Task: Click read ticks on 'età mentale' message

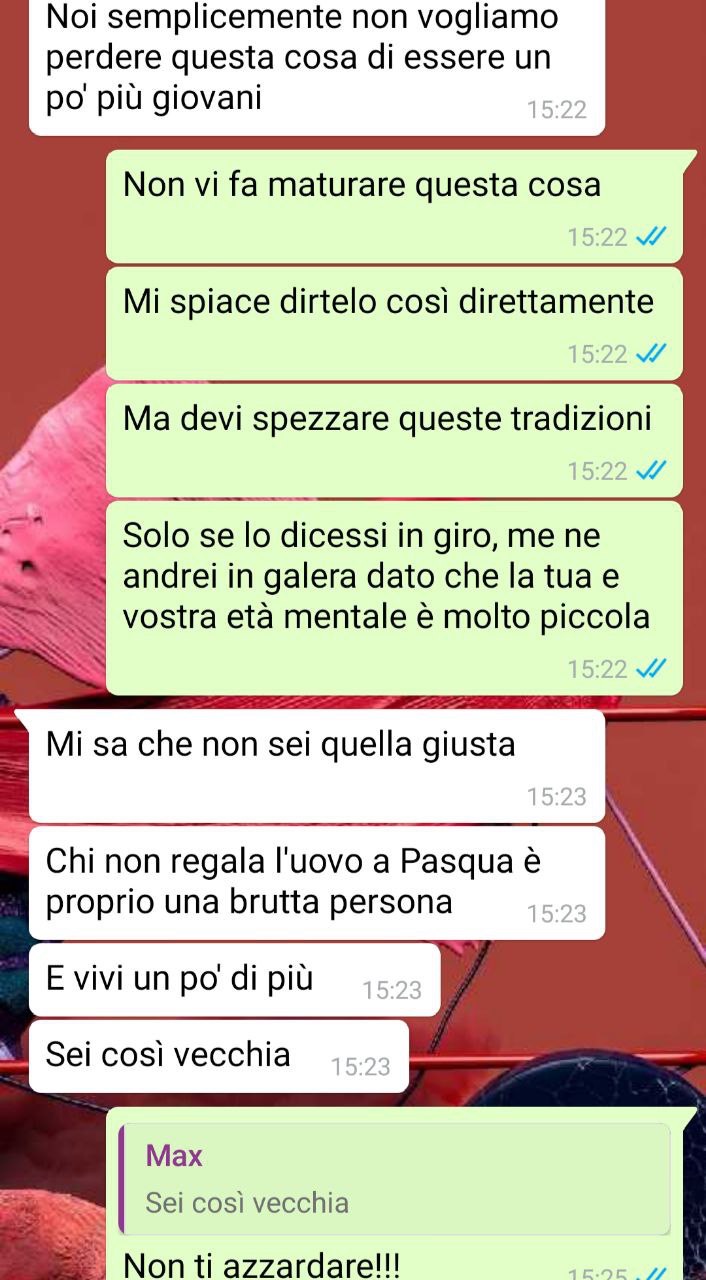Action: coord(650,669)
